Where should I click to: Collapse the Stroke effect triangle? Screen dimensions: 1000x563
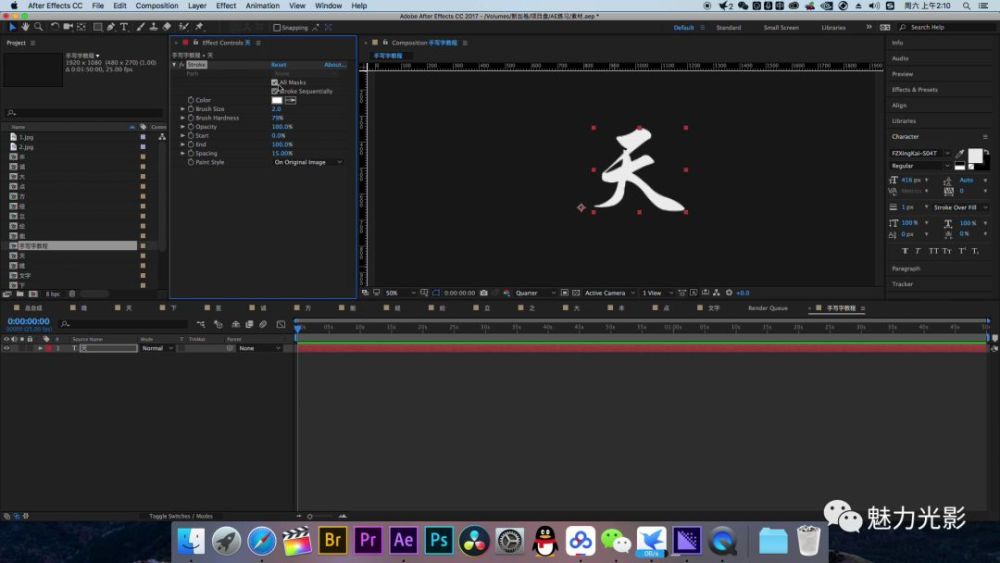pyautogui.click(x=174, y=64)
